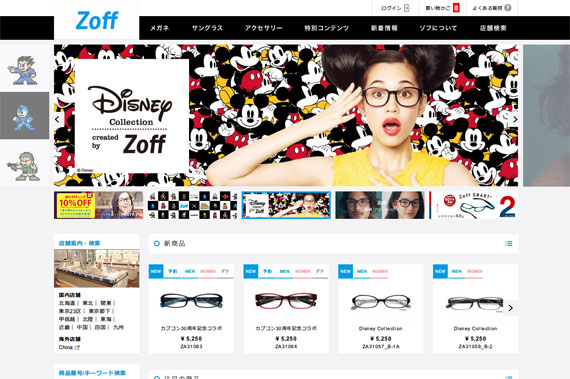
Task: Click 予約 tag on ZA31064 product
Action: (x=267, y=271)
